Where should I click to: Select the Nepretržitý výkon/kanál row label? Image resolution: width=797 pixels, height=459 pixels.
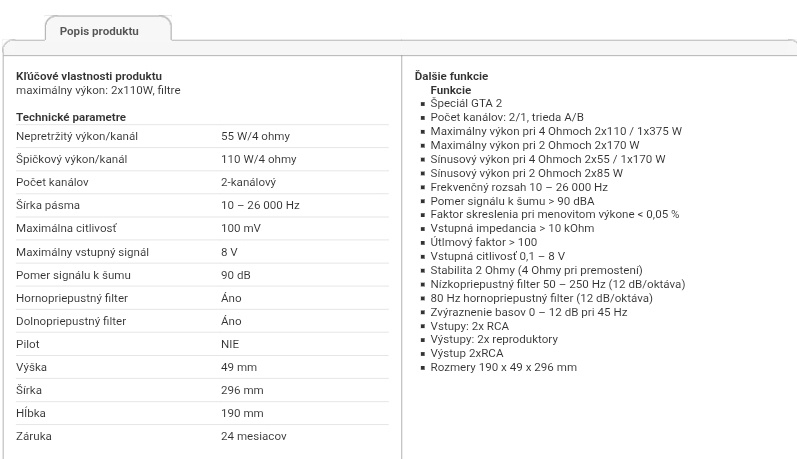tap(77, 136)
